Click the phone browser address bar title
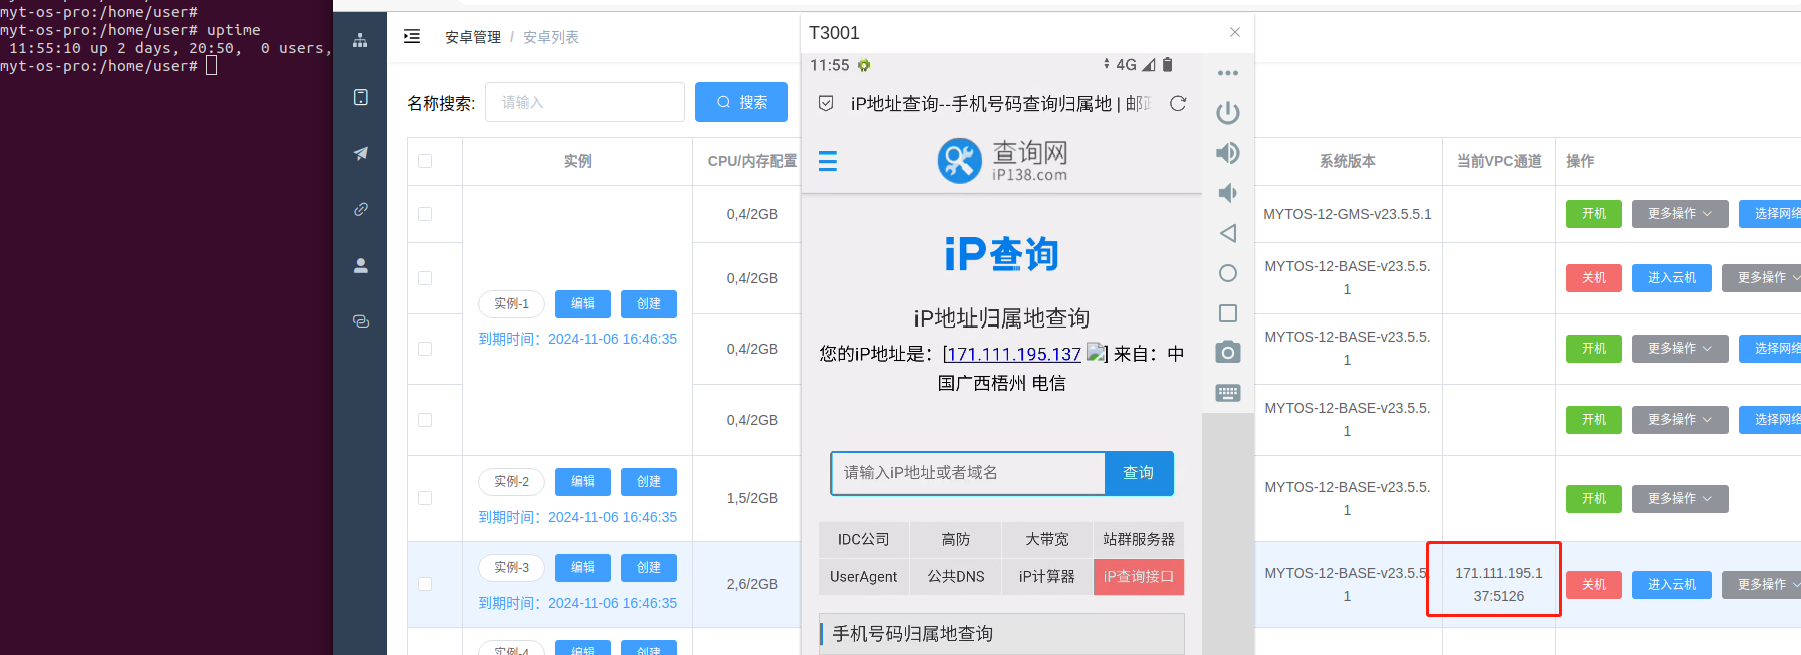 [1002, 104]
